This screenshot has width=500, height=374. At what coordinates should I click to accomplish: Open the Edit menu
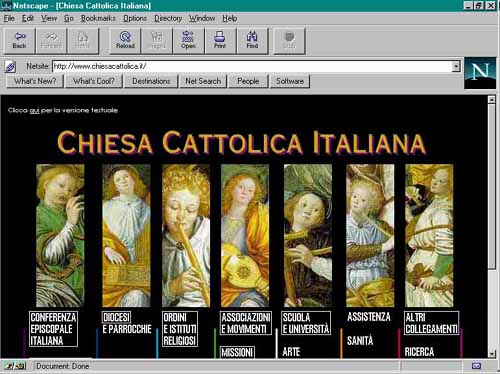28,18
